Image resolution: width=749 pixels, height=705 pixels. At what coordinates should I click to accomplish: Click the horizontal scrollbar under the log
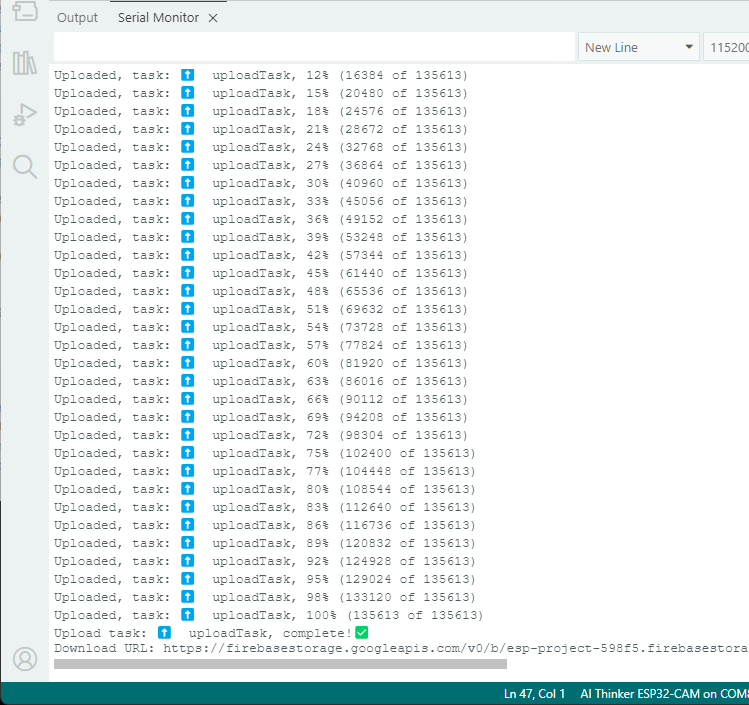coord(280,664)
